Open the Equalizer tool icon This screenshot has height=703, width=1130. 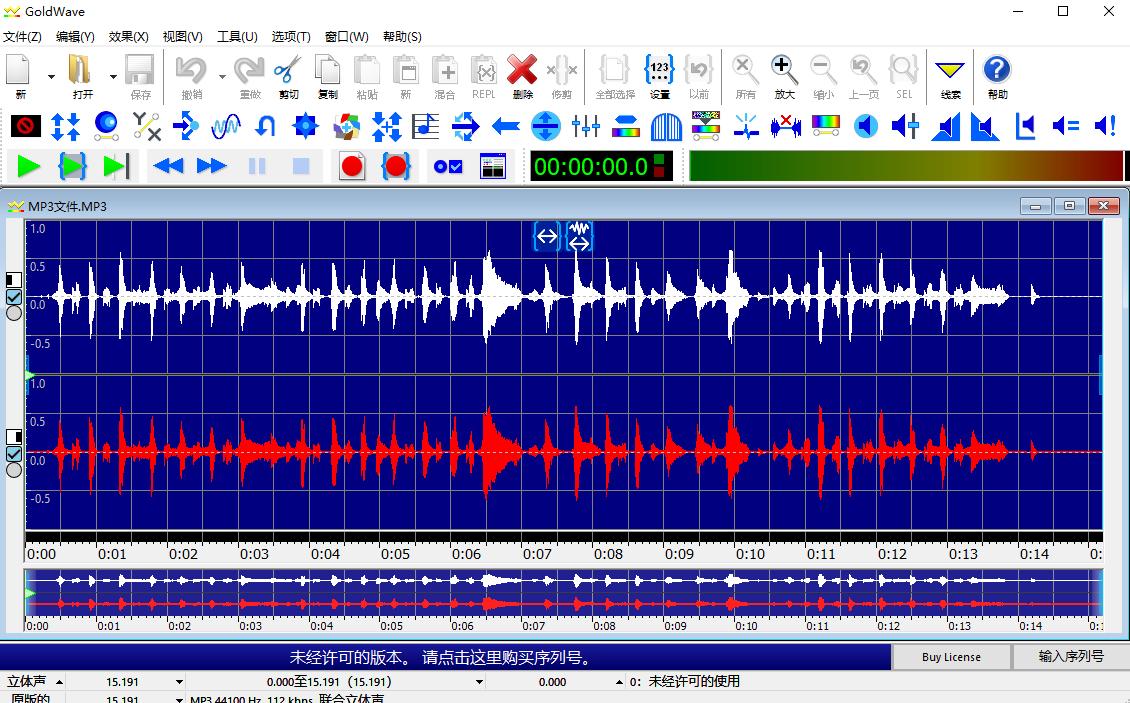[587, 126]
